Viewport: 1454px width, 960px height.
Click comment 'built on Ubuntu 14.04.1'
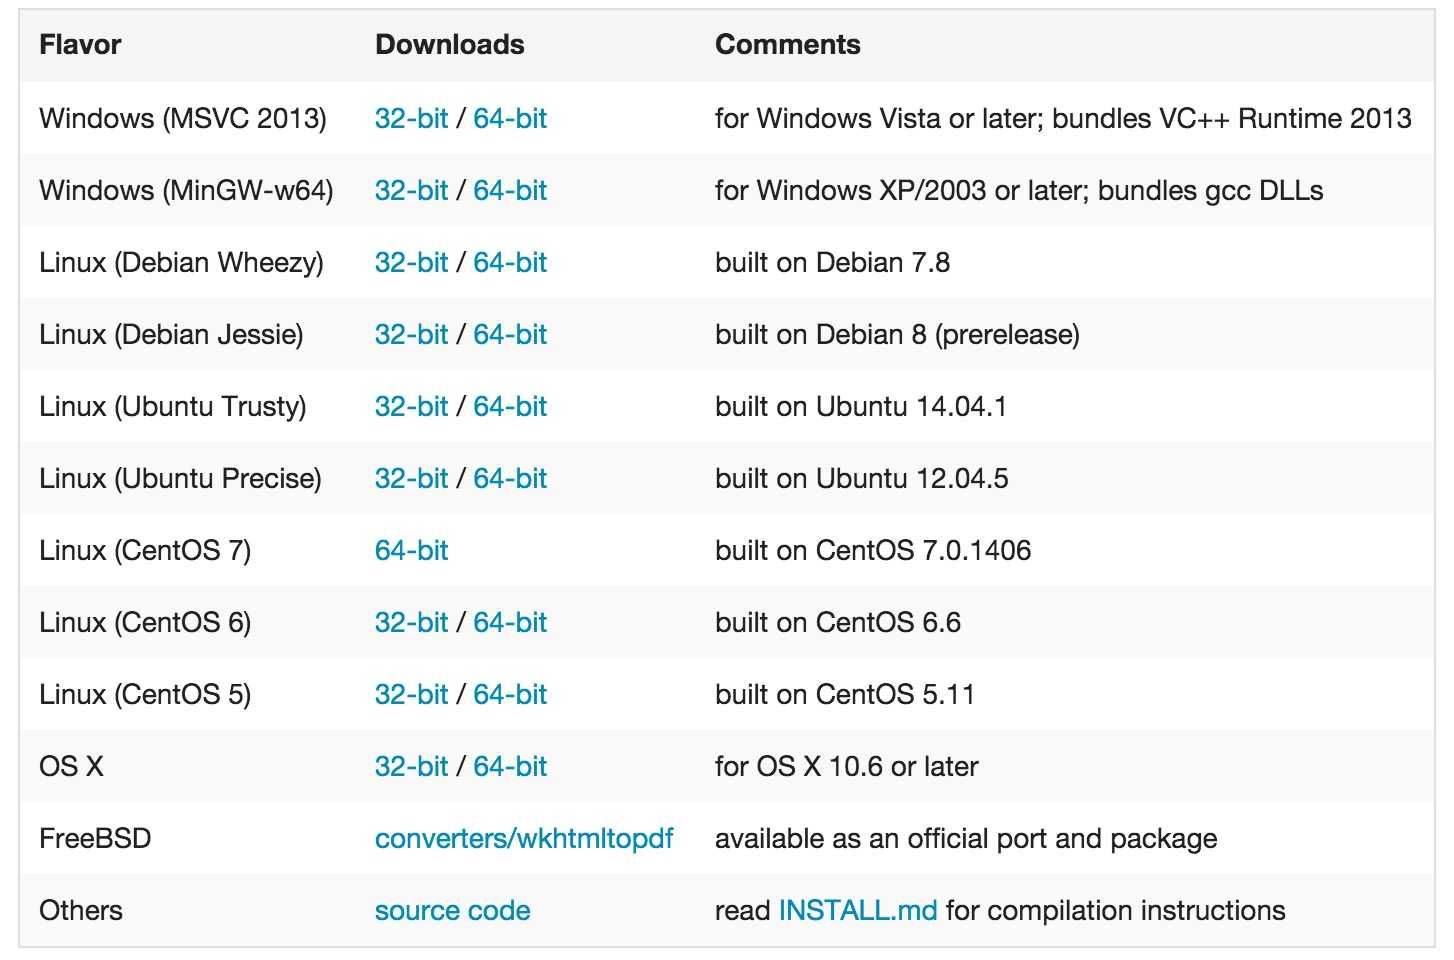(x=861, y=406)
